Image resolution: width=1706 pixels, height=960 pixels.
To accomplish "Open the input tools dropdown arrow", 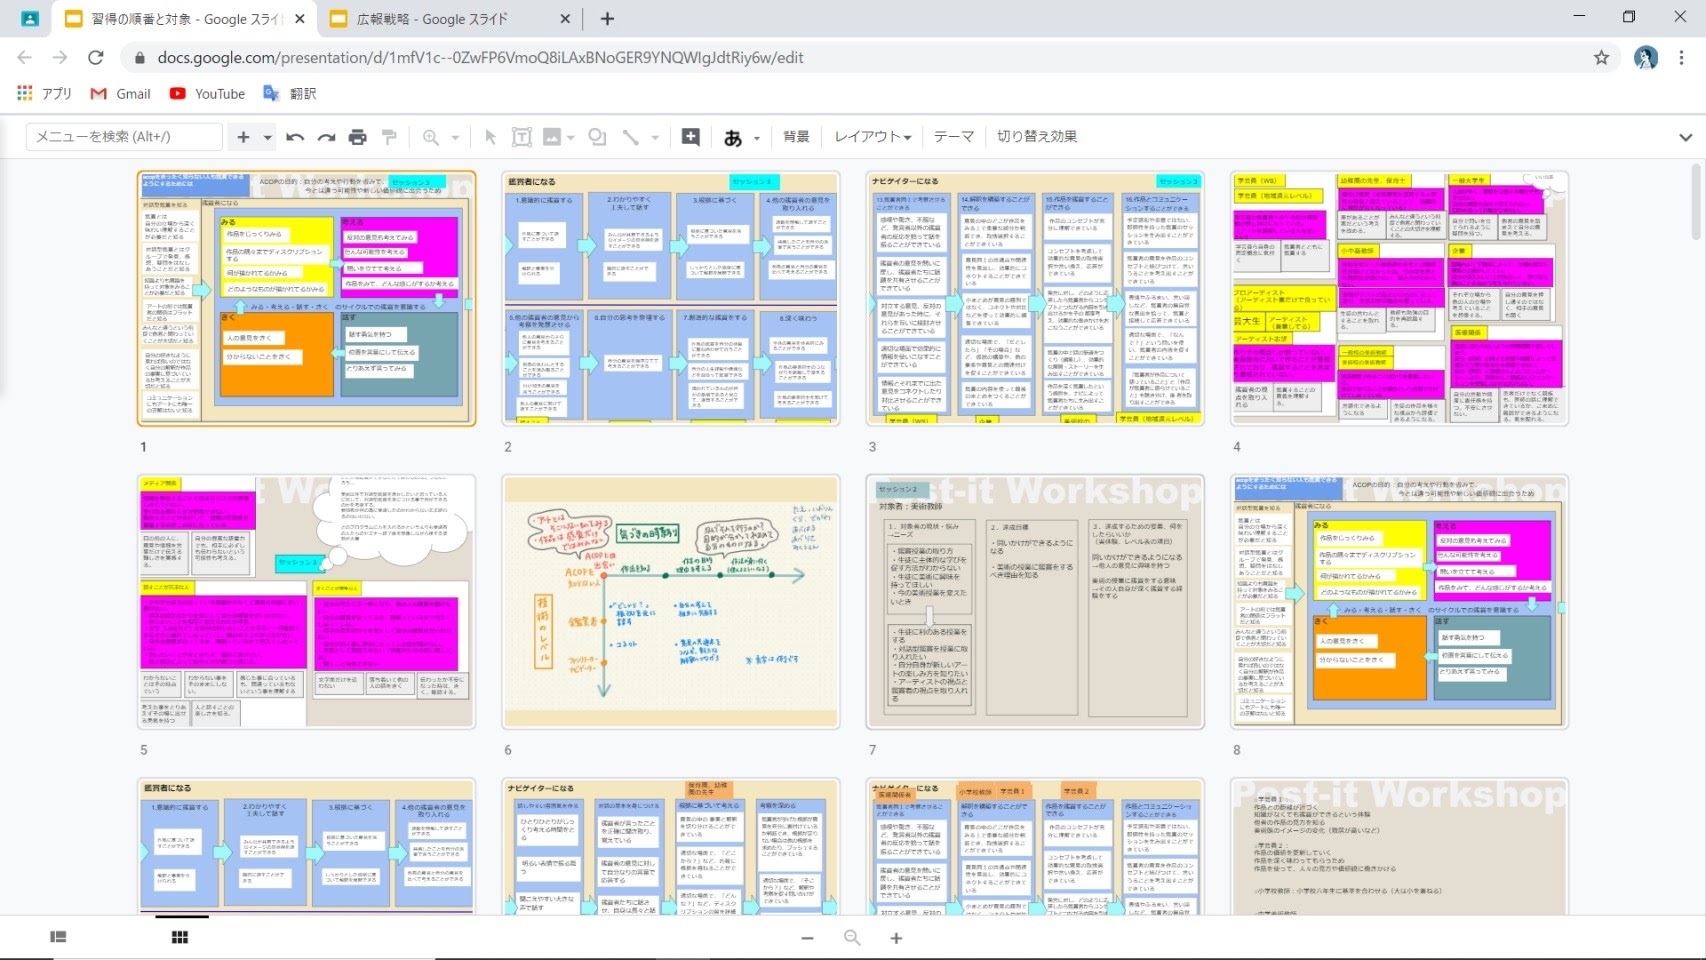I will [757, 137].
